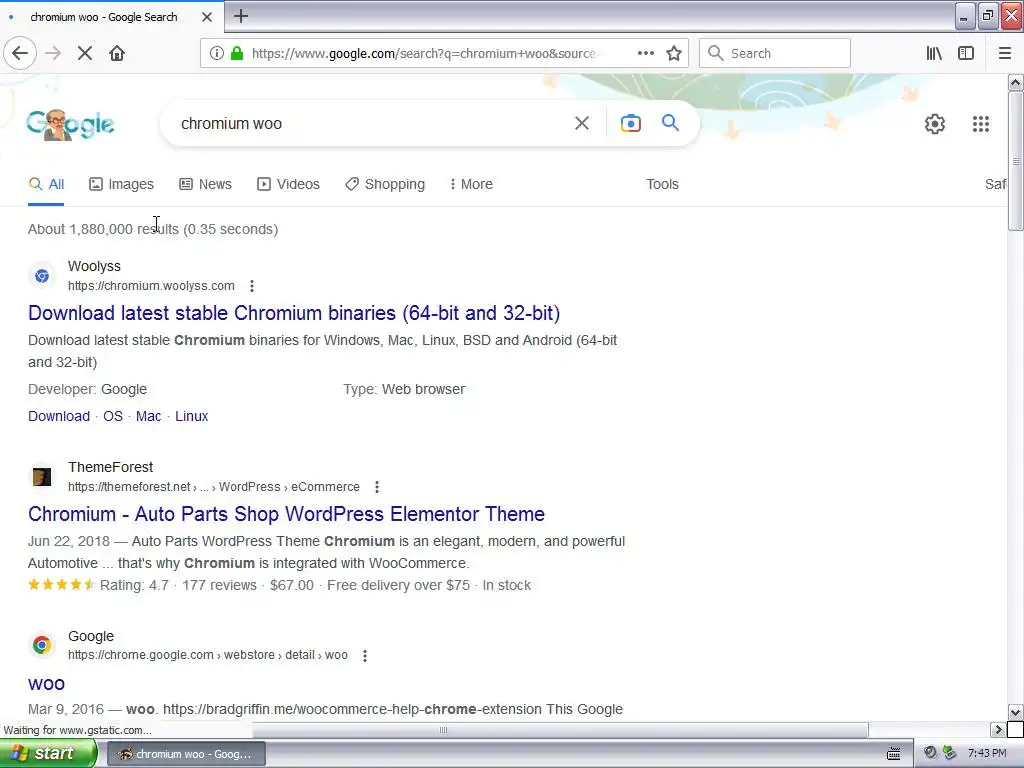The width and height of the screenshot is (1024, 768).
Task: Open the Firefox home page
Action: (x=117, y=53)
